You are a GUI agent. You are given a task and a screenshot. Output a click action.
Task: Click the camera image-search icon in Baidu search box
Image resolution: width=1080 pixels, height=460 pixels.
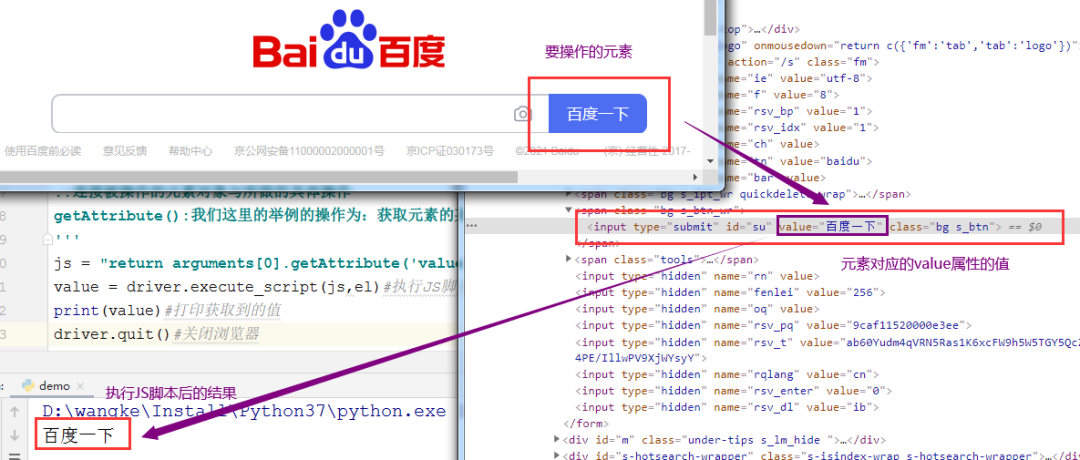pyautogui.click(x=523, y=114)
